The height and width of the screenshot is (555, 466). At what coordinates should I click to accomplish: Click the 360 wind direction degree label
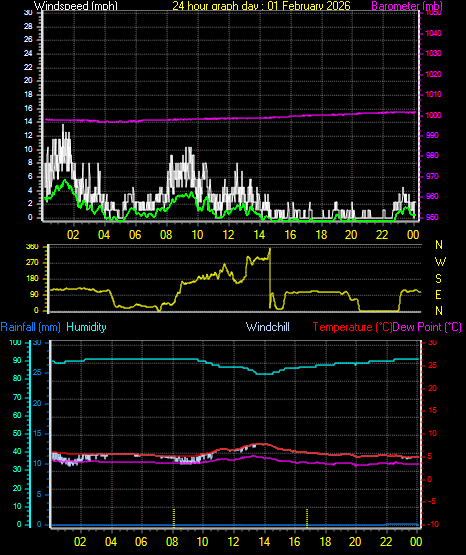coord(33,247)
